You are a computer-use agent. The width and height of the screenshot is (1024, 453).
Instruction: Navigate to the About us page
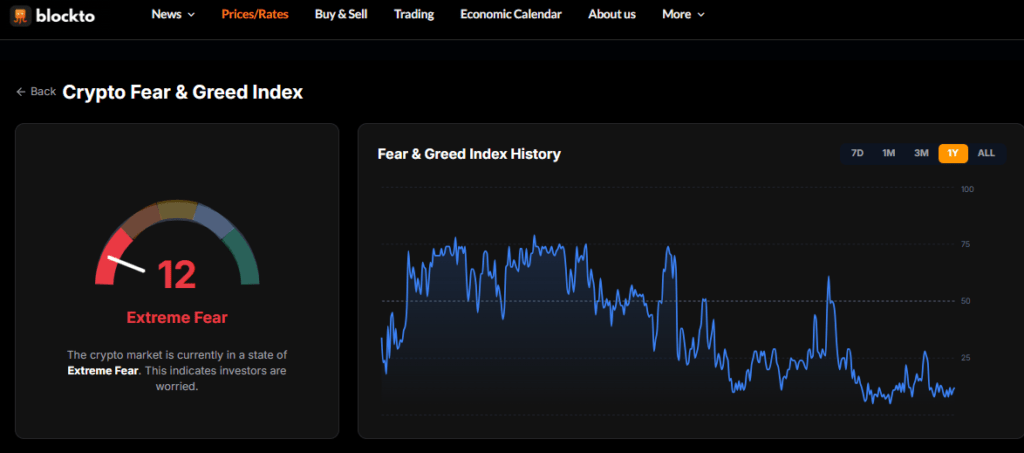(x=612, y=14)
